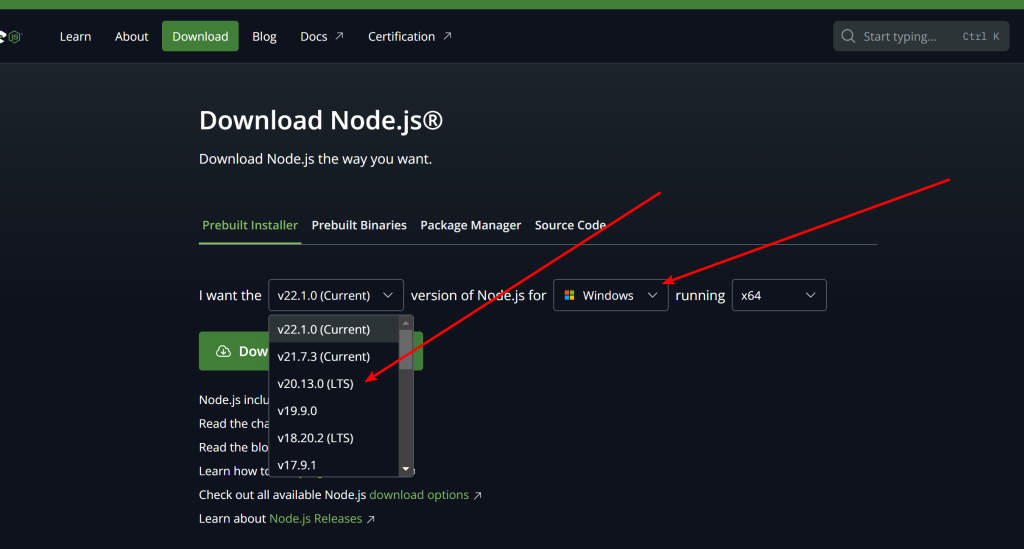Click the cloud download icon on green button

click(x=221, y=351)
